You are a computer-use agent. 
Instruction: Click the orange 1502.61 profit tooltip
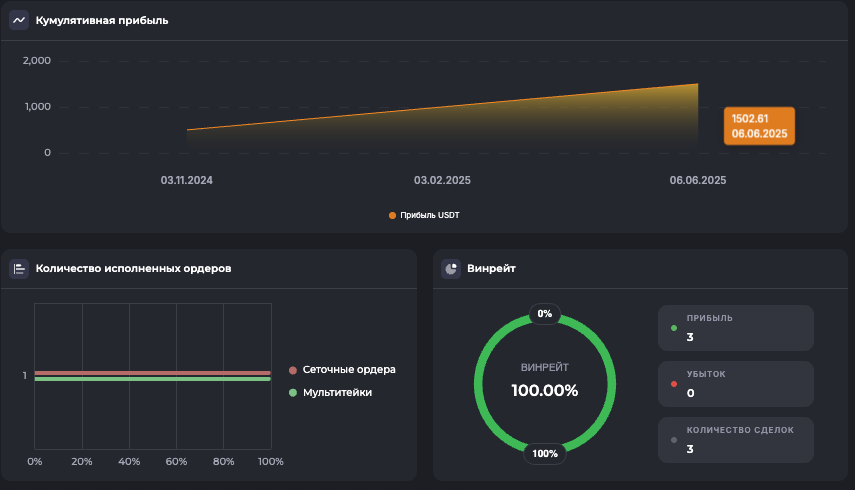click(x=759, y=126)
